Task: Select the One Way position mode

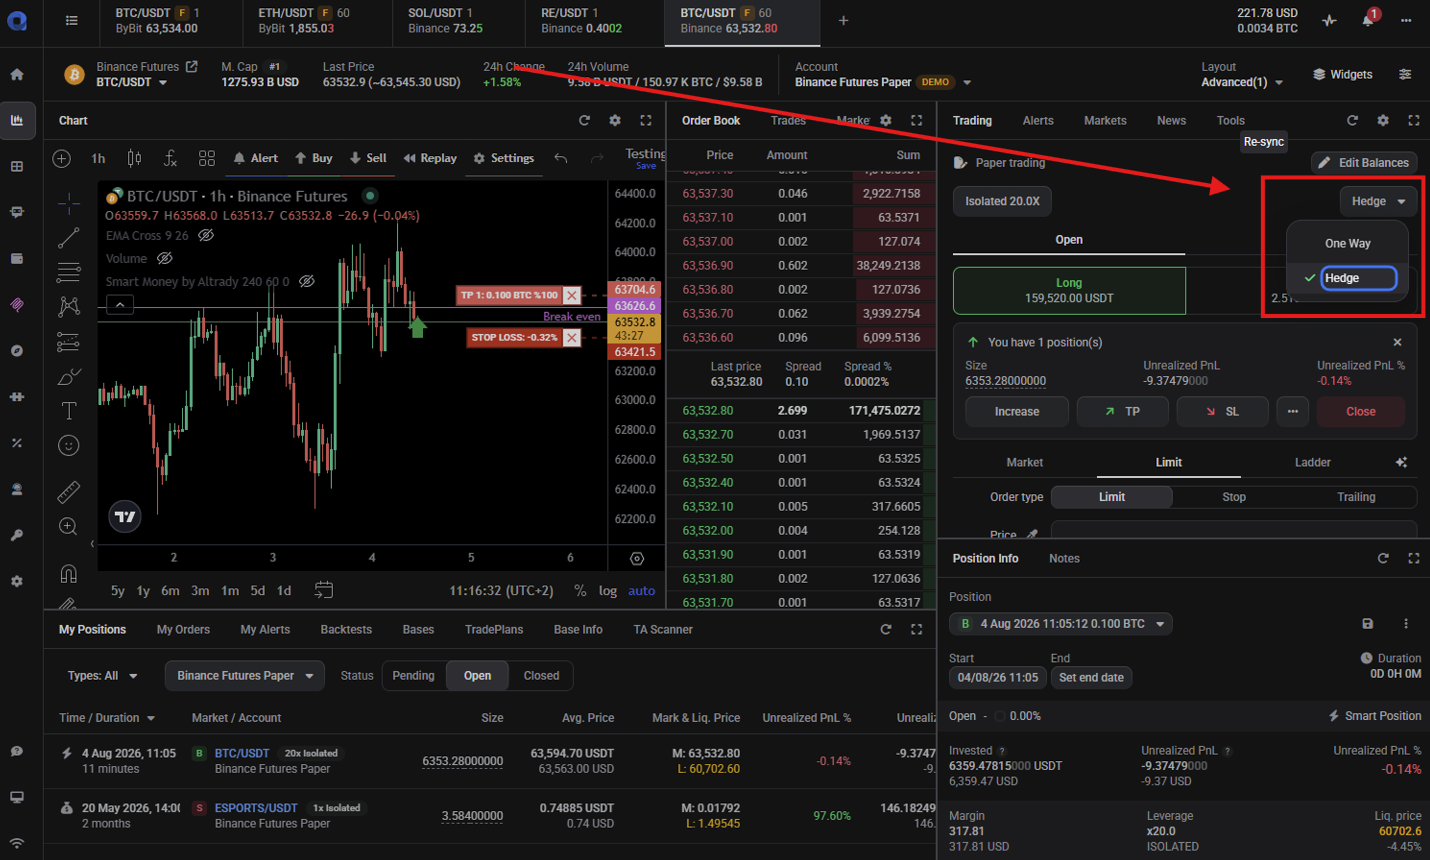Action: (1347, 244)
